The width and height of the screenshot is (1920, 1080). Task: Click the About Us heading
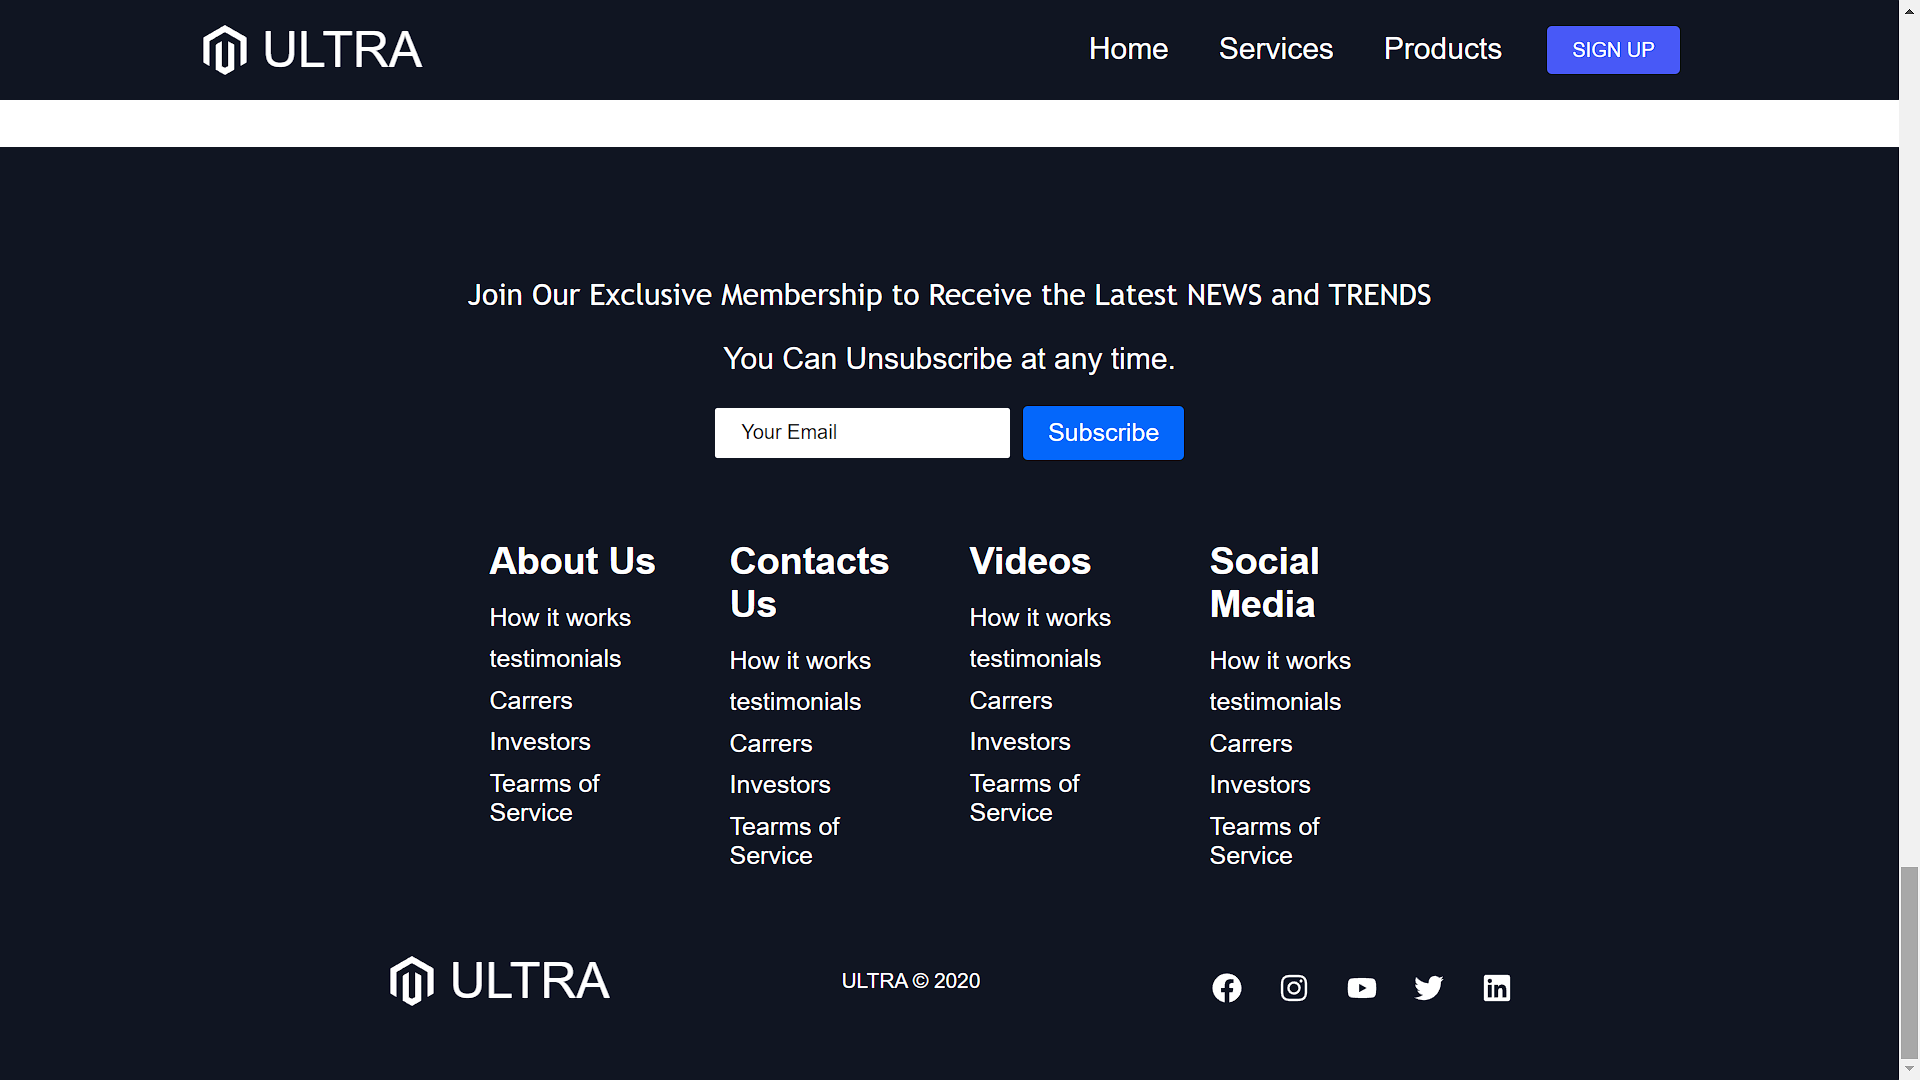click(572, 561)
